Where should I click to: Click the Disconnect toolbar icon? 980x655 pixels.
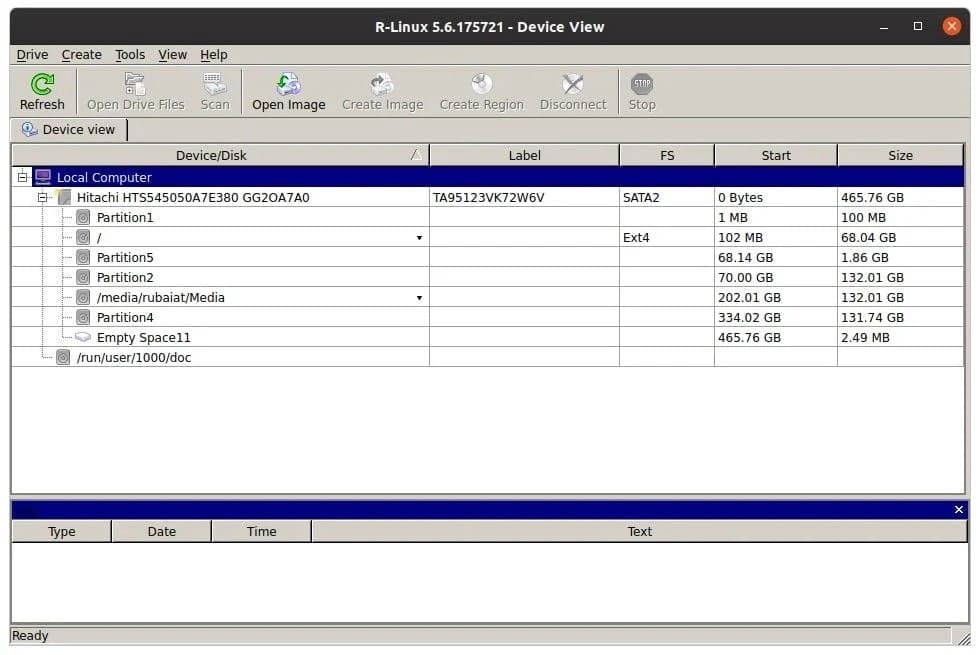[x=572, y=90]
